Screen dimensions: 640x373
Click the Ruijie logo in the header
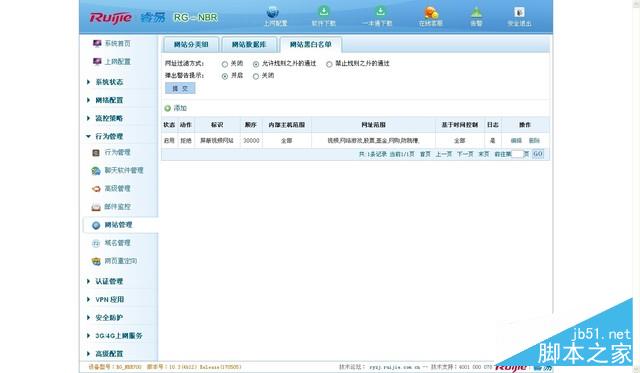coord(111,18)
